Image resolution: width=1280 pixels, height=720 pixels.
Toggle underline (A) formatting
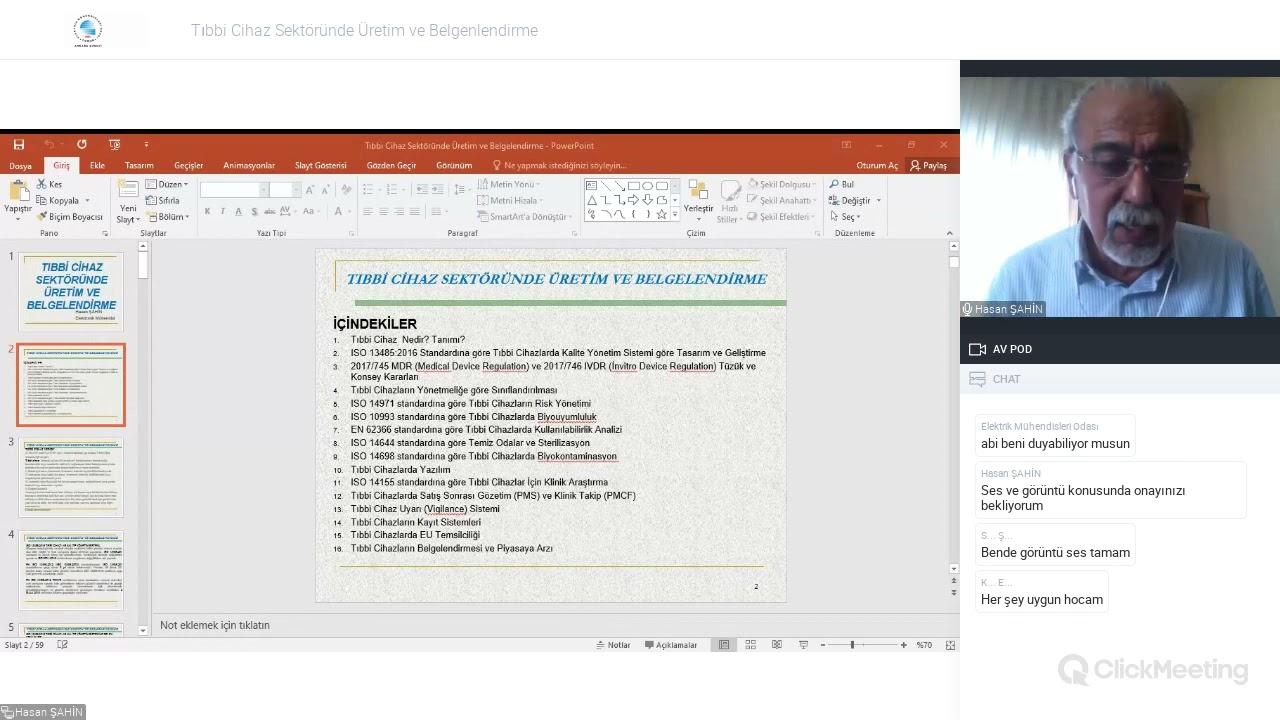coord(238,211)
